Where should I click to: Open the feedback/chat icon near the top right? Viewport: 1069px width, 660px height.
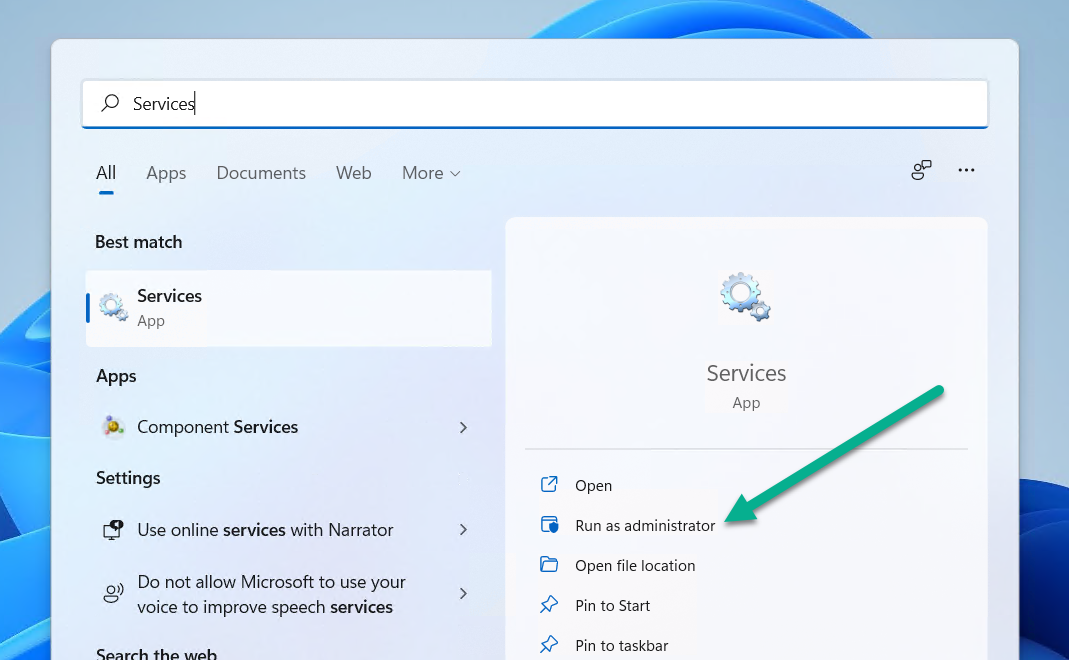click(x=921, y=171)
